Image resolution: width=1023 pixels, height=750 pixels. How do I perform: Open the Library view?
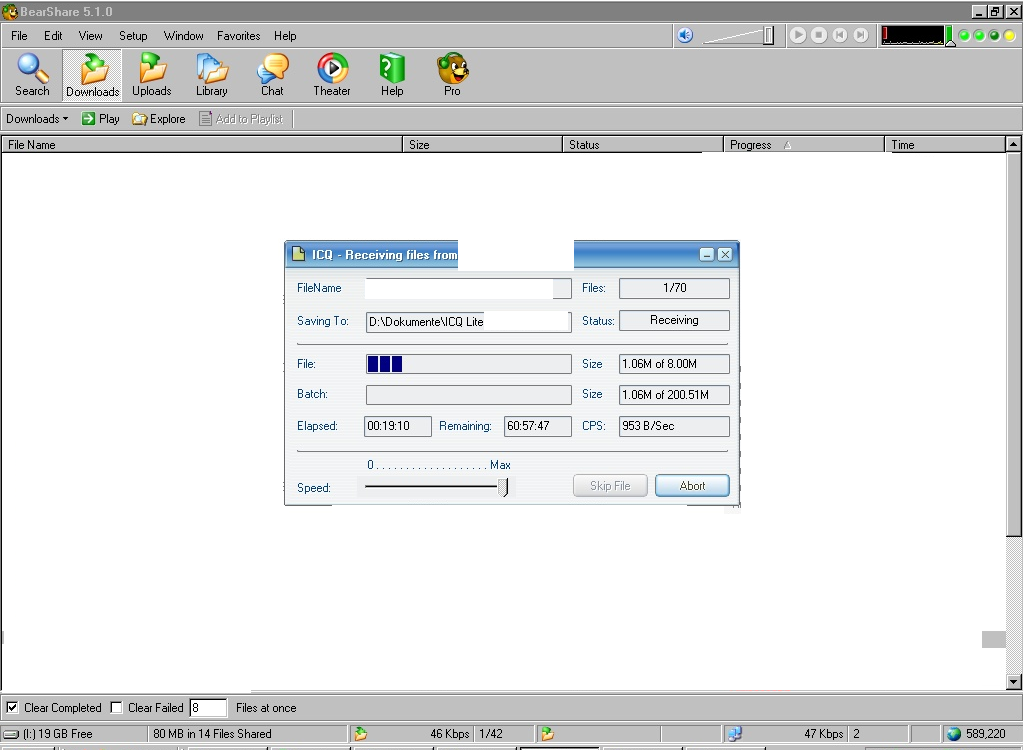pos(211,75)
